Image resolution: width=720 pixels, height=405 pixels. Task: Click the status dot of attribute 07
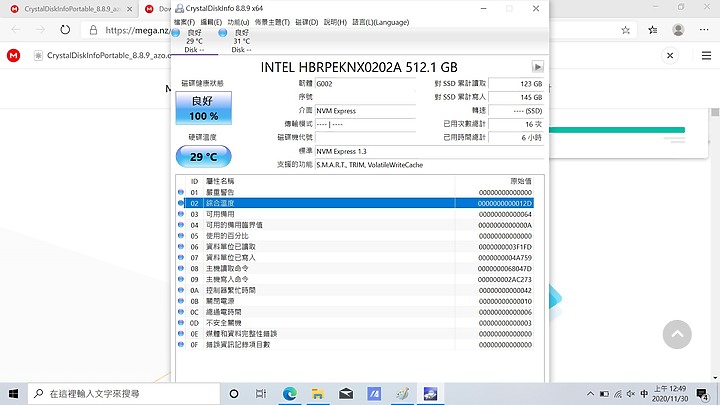pyautogui.click(x=180, y=258)
